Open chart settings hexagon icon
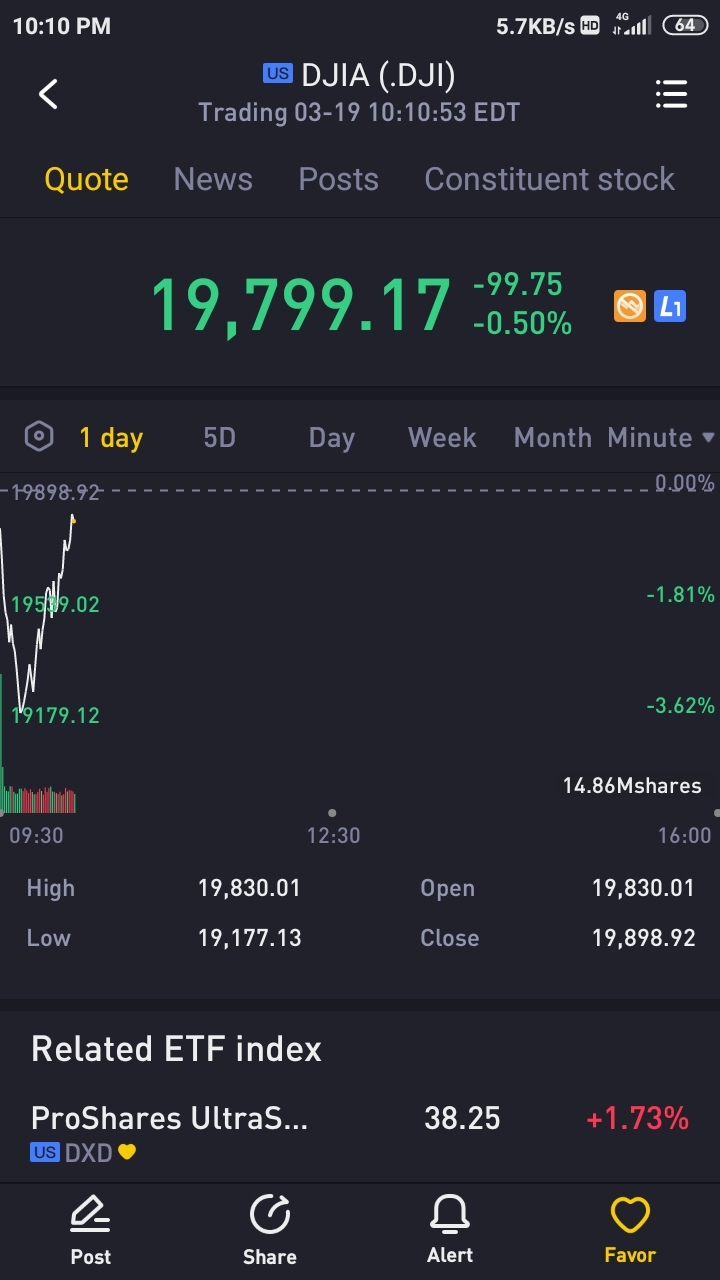Image resolution: width=720 pixels, height=1280 pixels. tap(39, 437)
